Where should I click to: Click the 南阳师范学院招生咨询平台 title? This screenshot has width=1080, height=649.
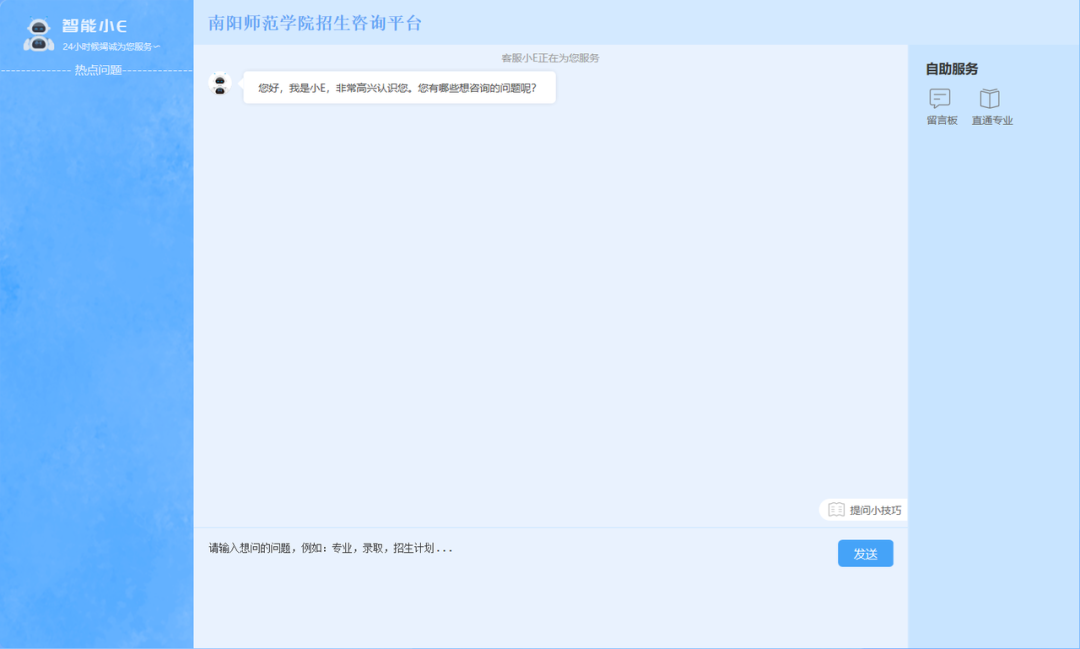tap(315, 23)
